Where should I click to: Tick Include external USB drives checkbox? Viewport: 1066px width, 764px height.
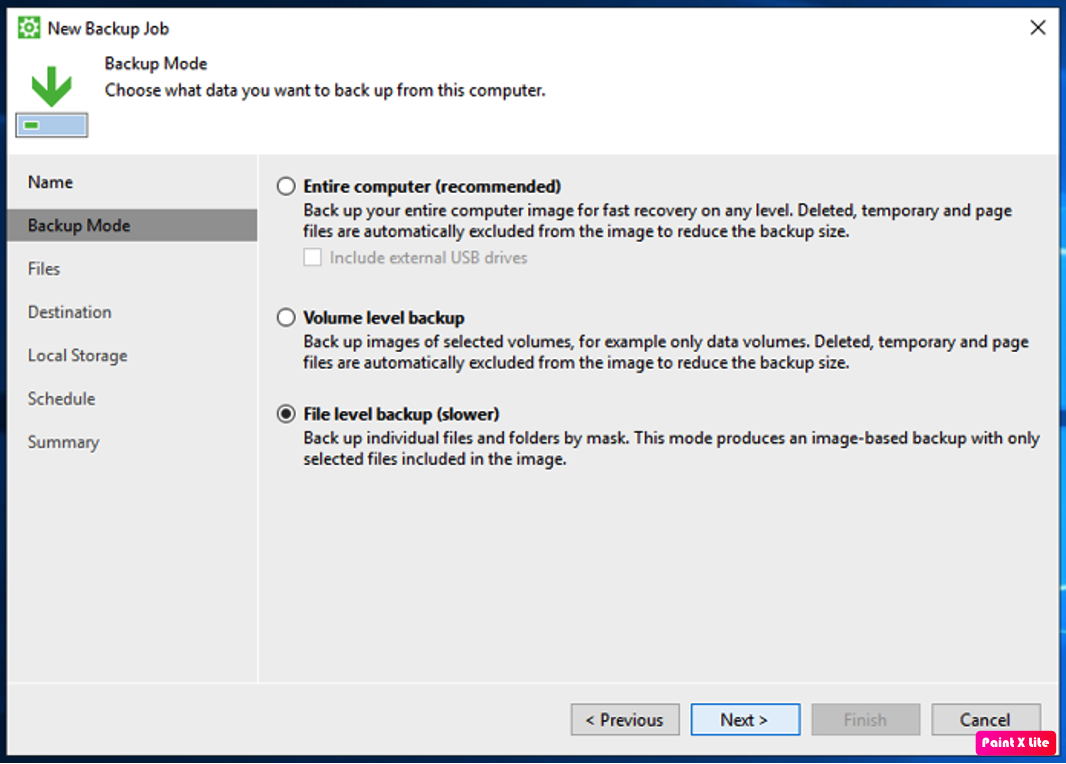[x=312, y=258]
